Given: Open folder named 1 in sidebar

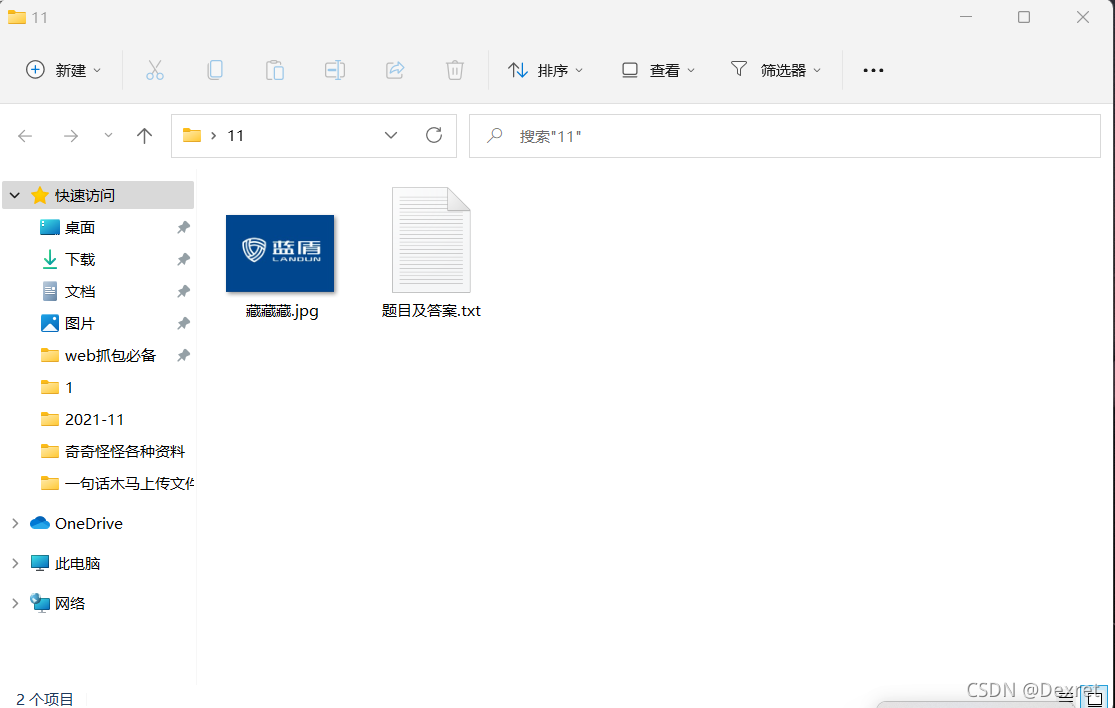Looking at the screenshot, I should click(69, 387).
